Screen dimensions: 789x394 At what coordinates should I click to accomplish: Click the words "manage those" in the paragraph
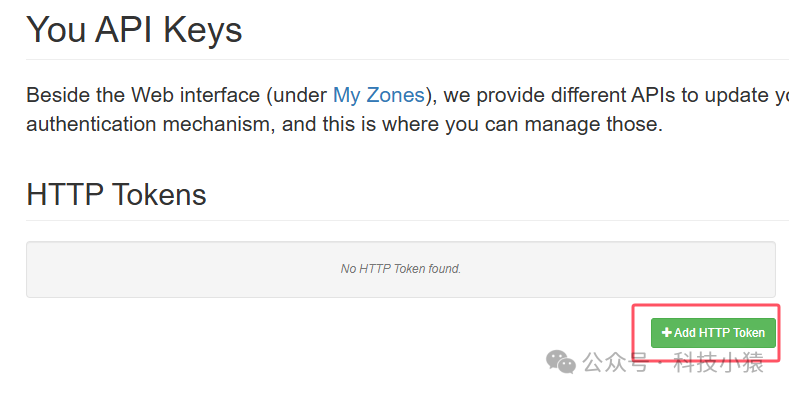point(593,124)
